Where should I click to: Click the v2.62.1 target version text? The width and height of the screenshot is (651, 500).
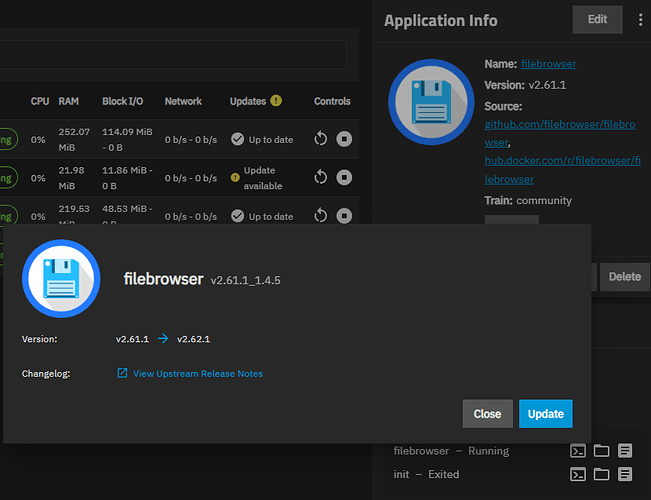193,339
